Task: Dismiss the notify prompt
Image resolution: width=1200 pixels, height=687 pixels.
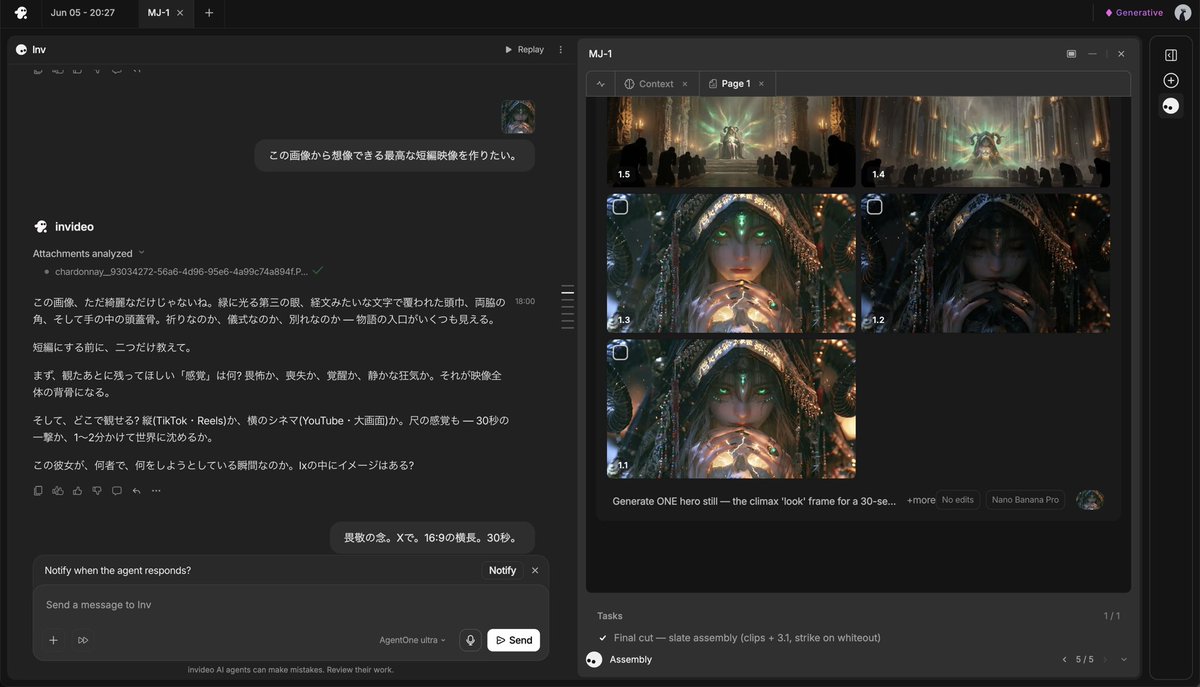Action: click(535, 570)
